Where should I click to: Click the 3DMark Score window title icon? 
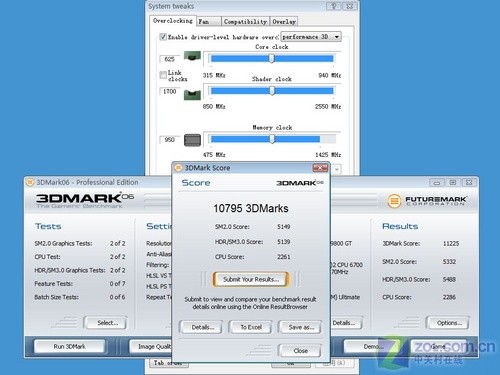[178, 168]
